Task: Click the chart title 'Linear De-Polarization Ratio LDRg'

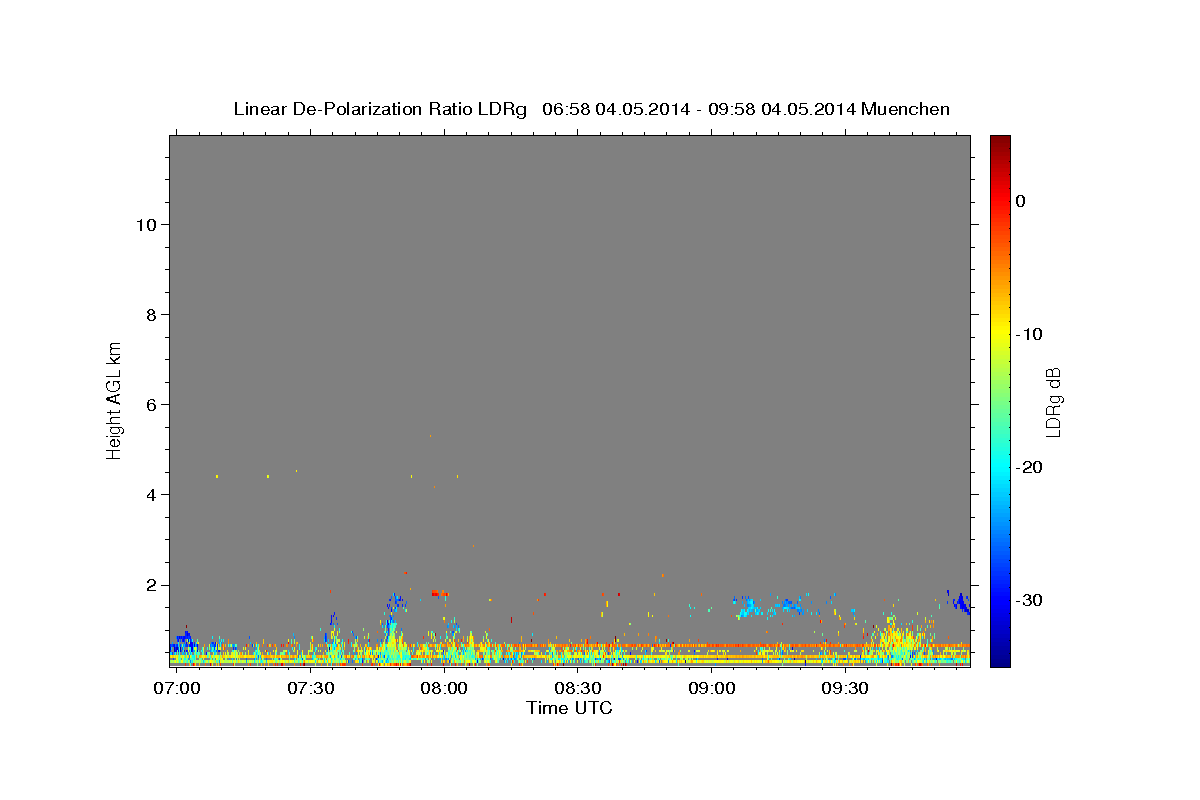Action: (x=380, y=109)
